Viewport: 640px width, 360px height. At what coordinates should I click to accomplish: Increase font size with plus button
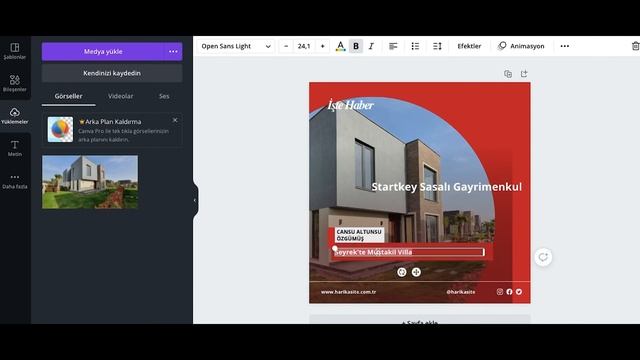pyautogui.click(x=322, y=46)
